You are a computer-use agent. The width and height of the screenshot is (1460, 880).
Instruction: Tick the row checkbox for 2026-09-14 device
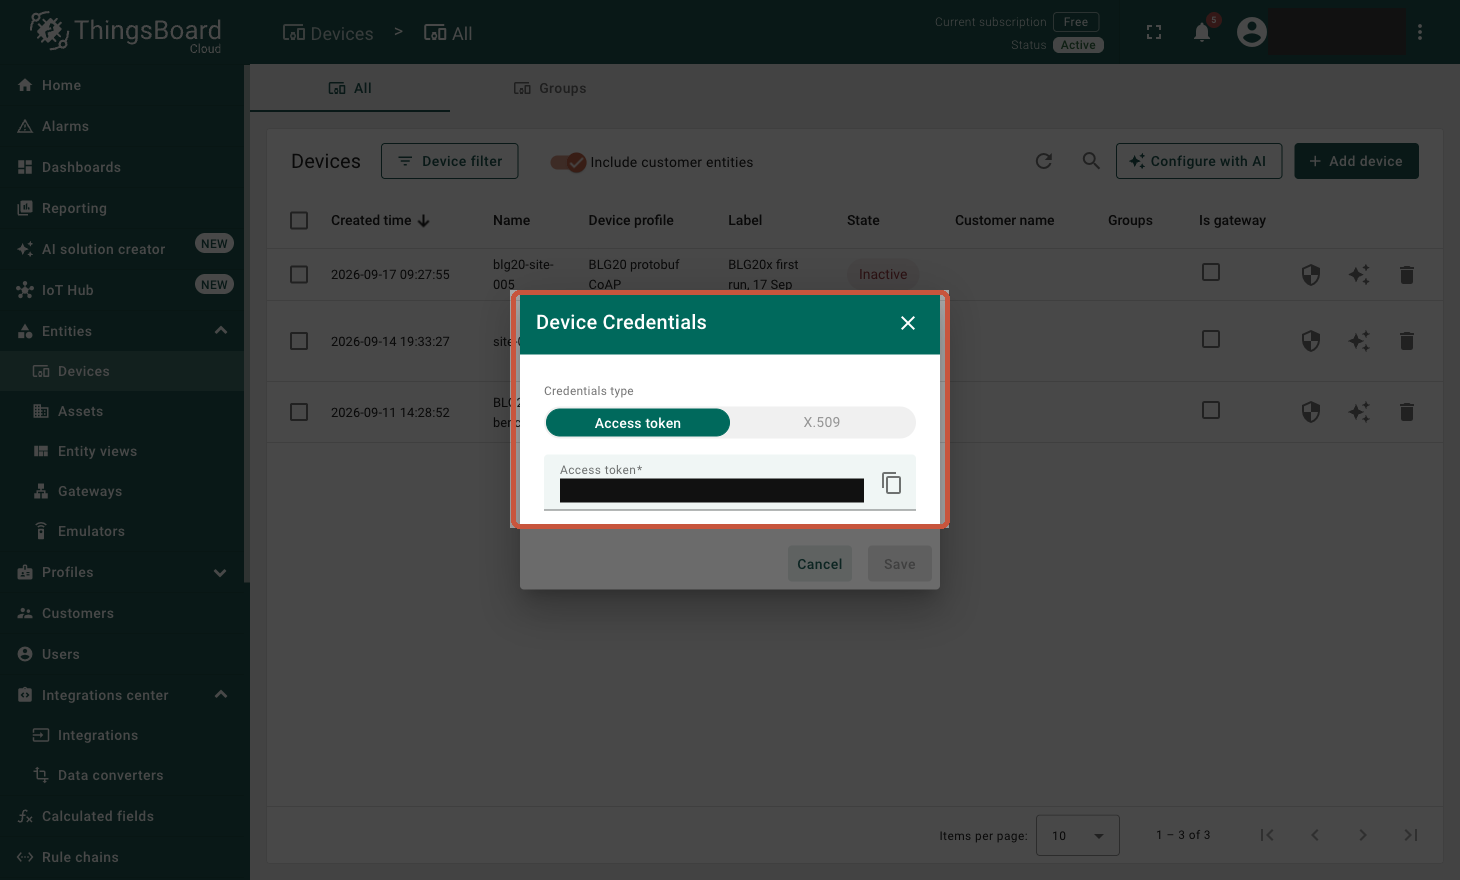point(299,341)
